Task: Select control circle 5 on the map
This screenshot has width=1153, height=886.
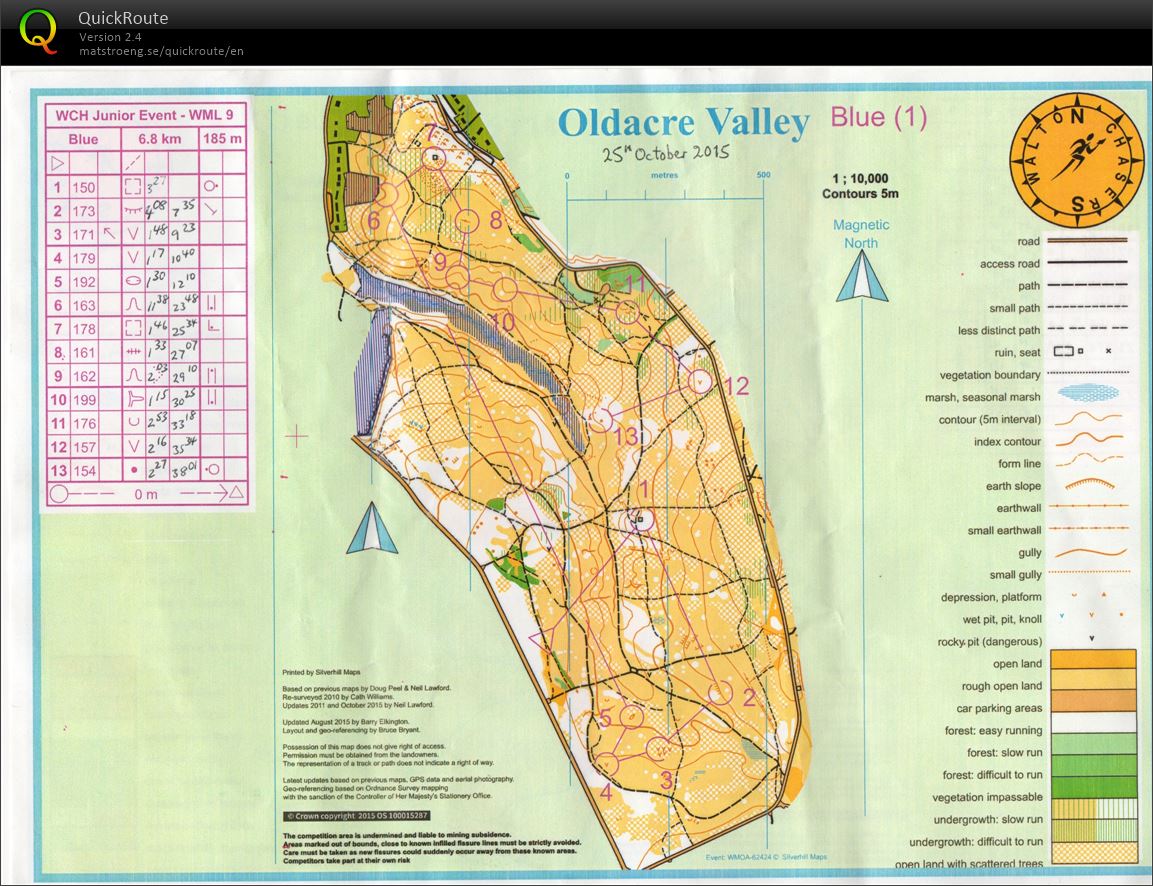Action: (x=632, y=715)
